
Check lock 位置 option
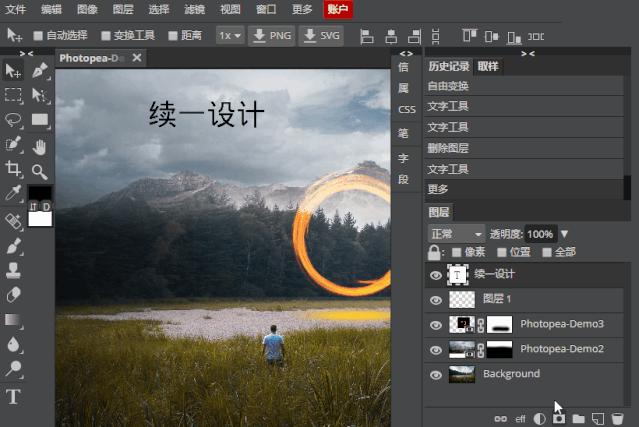point(502,252)
